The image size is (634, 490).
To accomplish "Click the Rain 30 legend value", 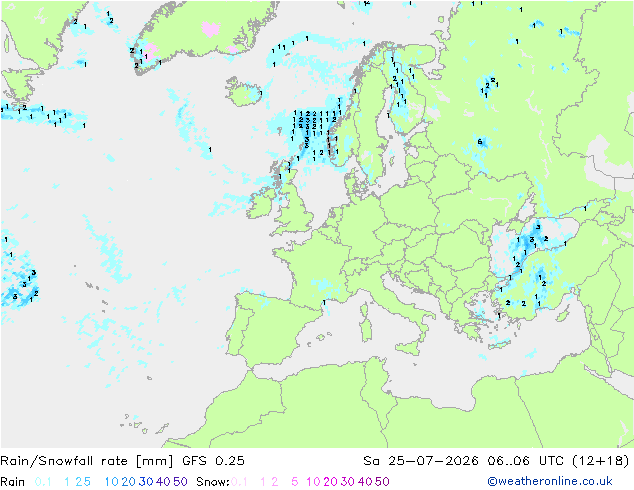I will pos(146,482).
